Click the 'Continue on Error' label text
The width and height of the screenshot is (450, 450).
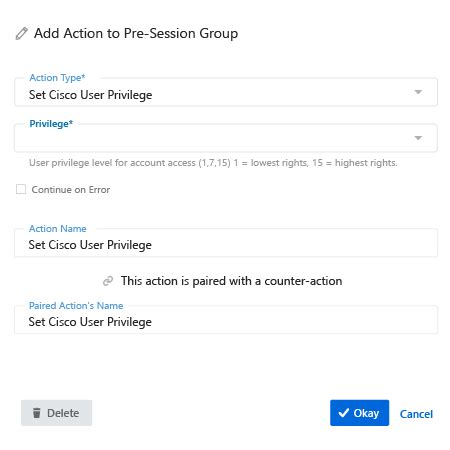click(x=71, y=190)
